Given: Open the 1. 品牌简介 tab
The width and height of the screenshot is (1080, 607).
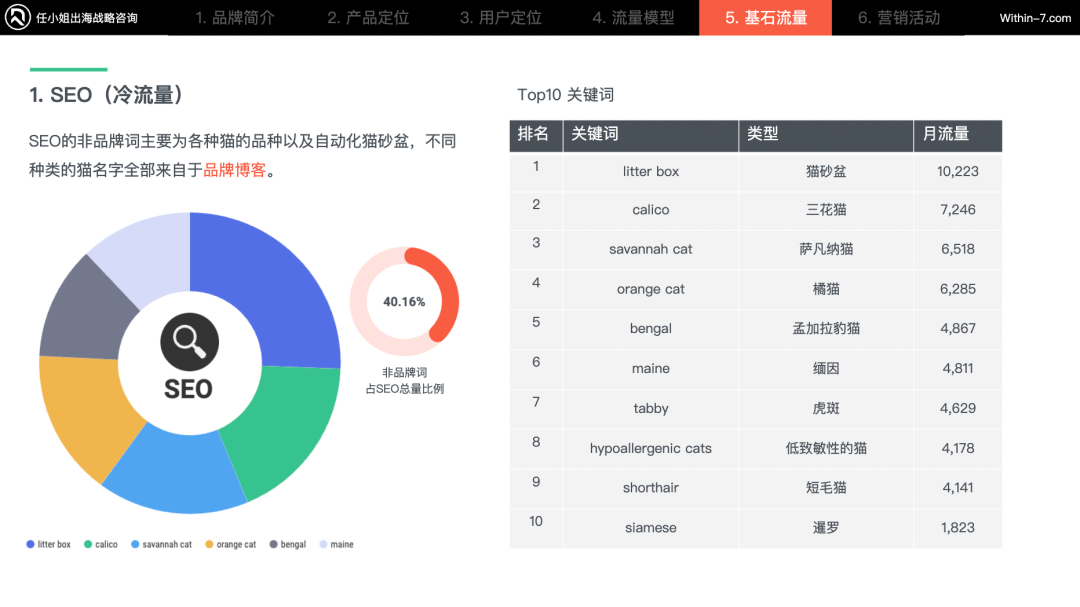Looking at the screenshot, I should click(235, 18).
